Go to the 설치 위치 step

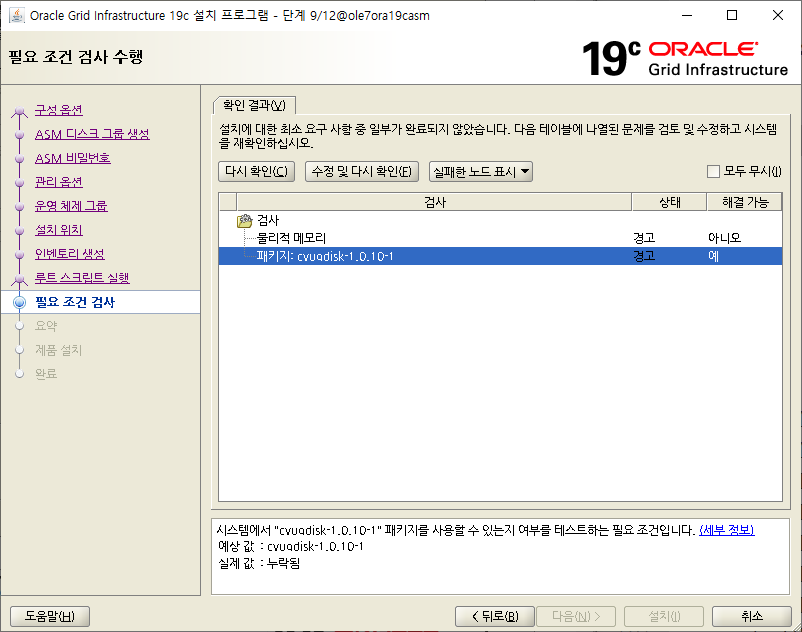(x=59, y=230)
